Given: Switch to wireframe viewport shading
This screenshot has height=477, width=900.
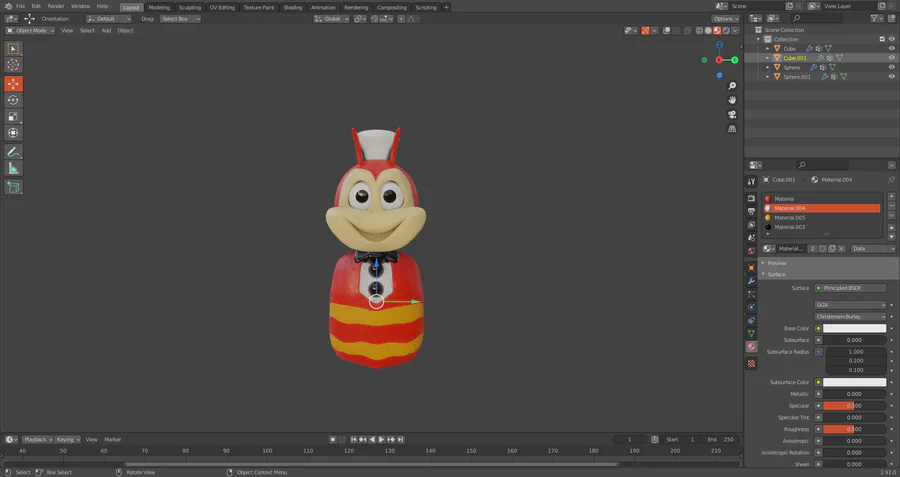Looking at the screenshot, I should point(699,30).
